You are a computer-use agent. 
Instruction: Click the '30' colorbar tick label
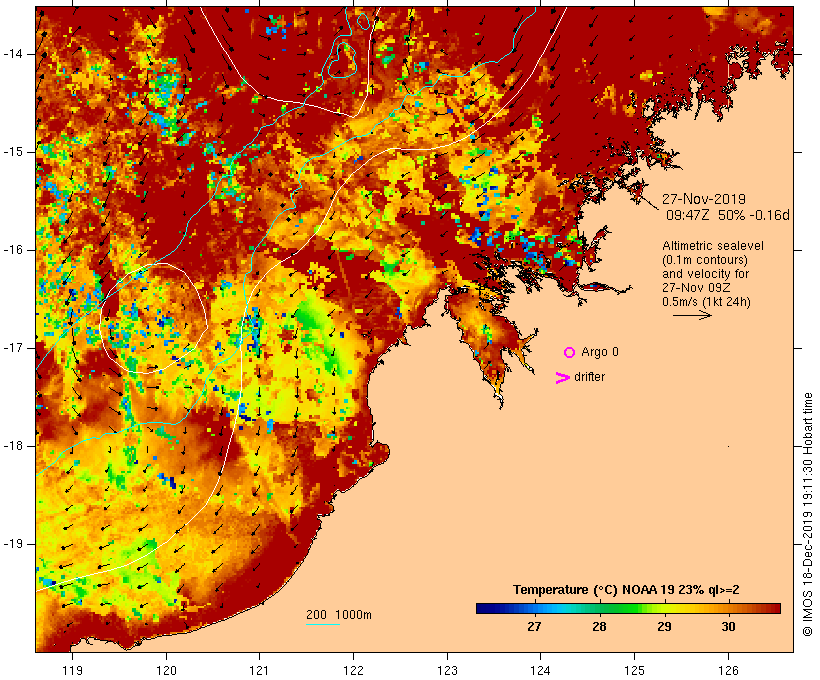pyautogui.click(x=728, y=626)
